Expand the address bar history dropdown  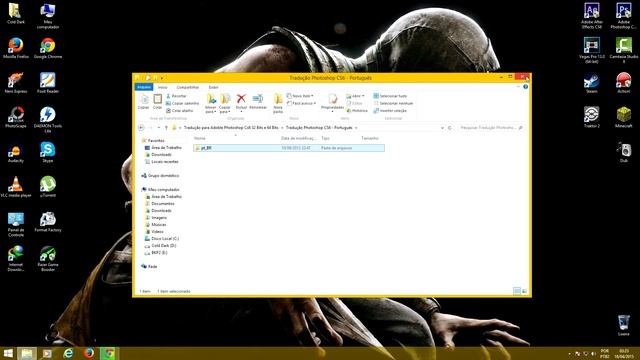click(442, 128)
